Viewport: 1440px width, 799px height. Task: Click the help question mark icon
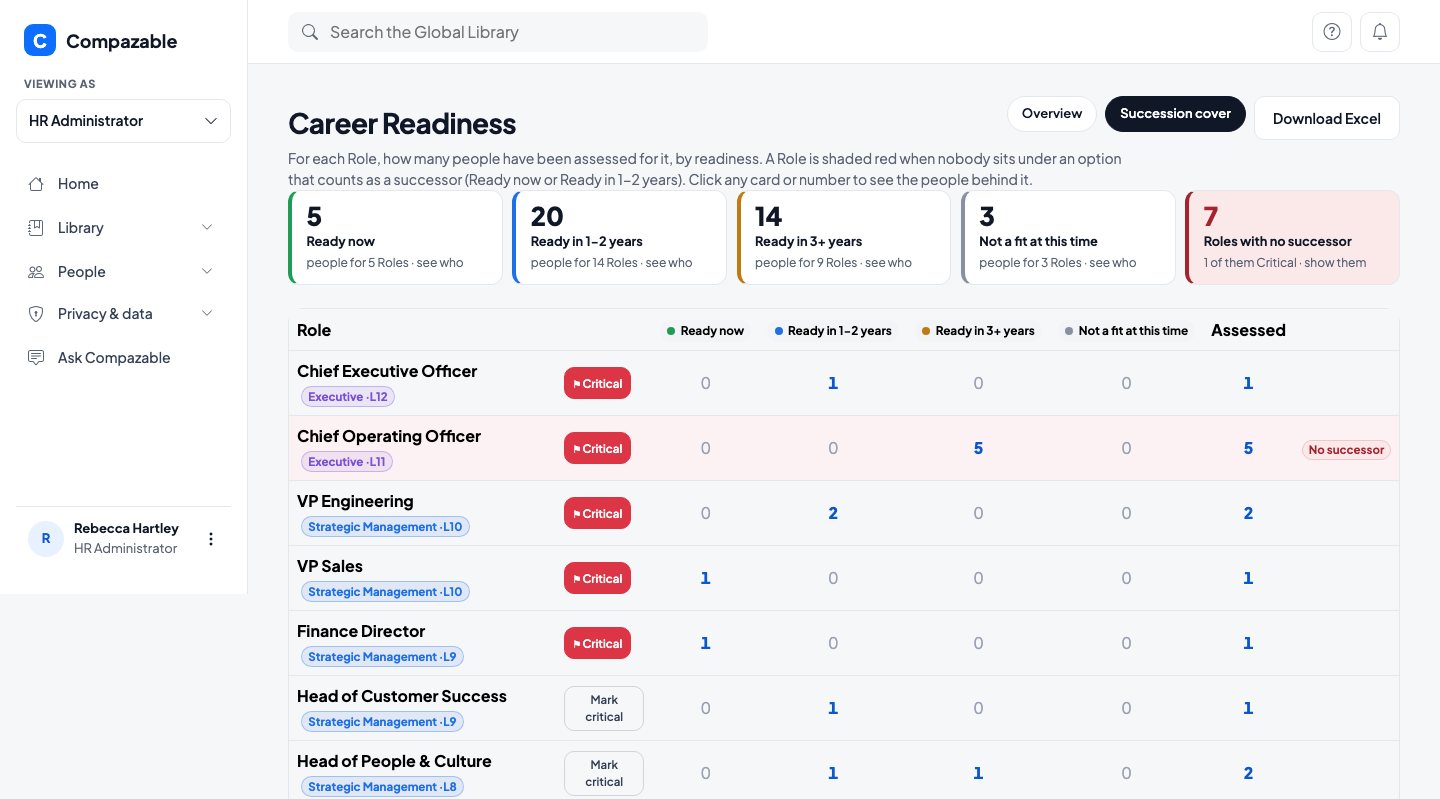[1331, 32]
